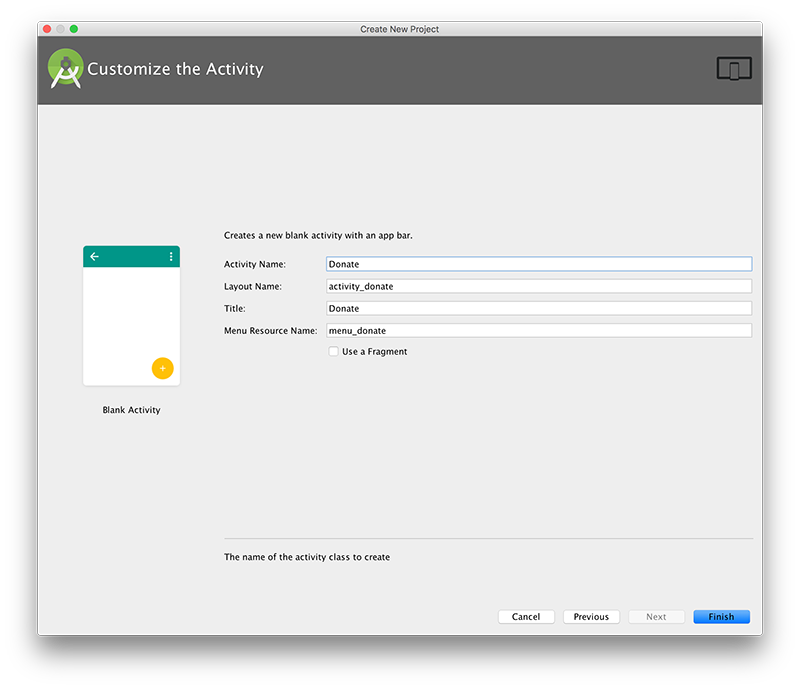Click the Menu Resource Name field
This screenshot has width=800, height=689.
pyautogui.click(x=538, y=330)
